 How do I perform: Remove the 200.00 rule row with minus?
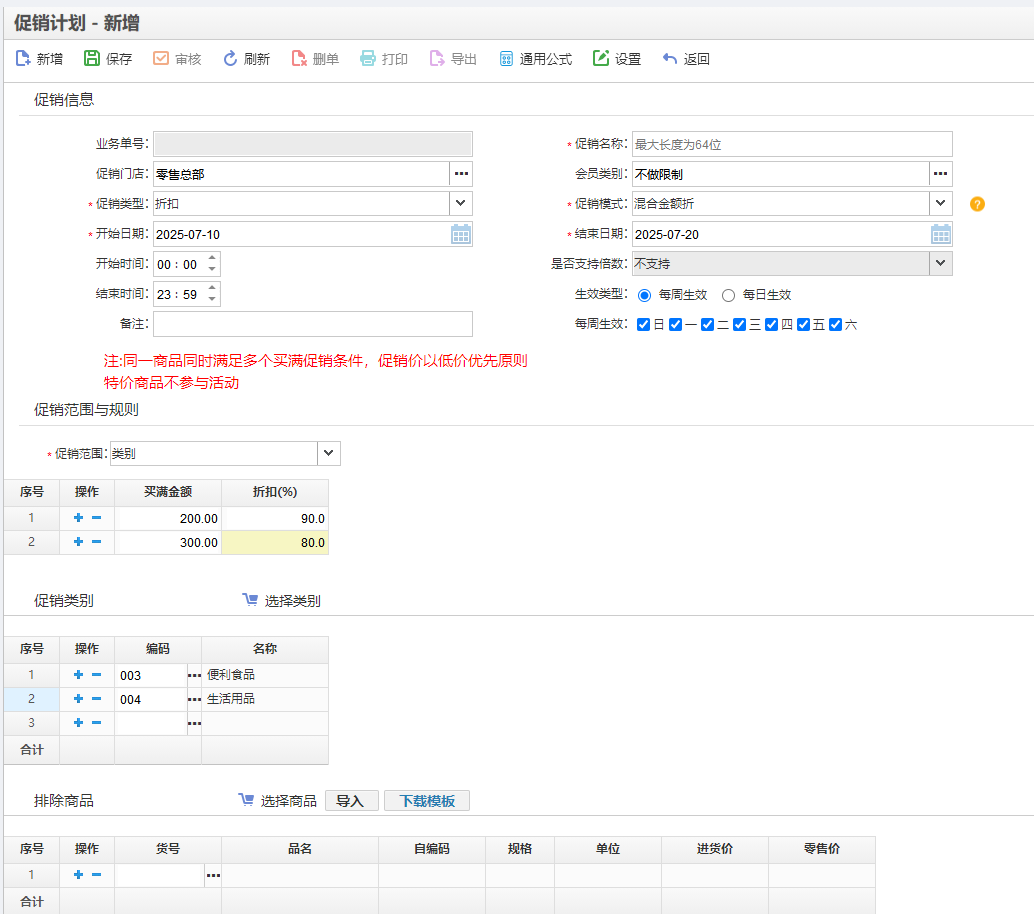click(x=96, y=518)
